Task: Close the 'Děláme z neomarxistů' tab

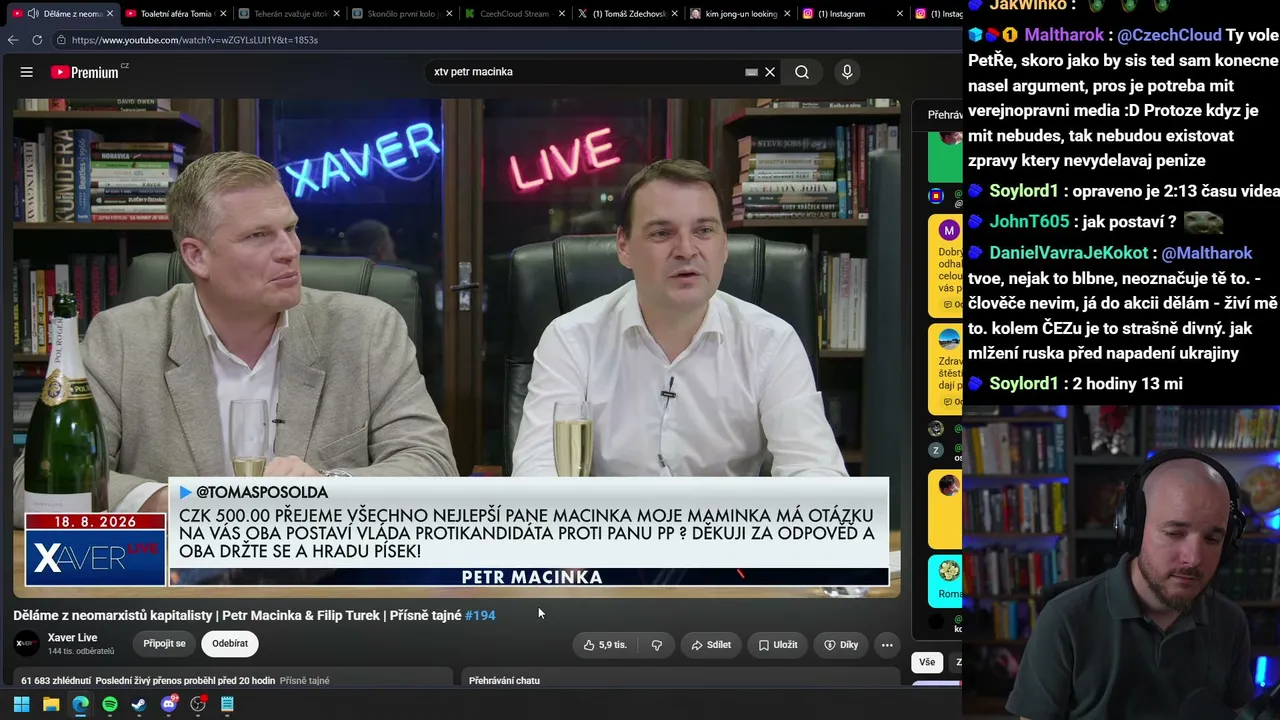Action: coord(110,14)
